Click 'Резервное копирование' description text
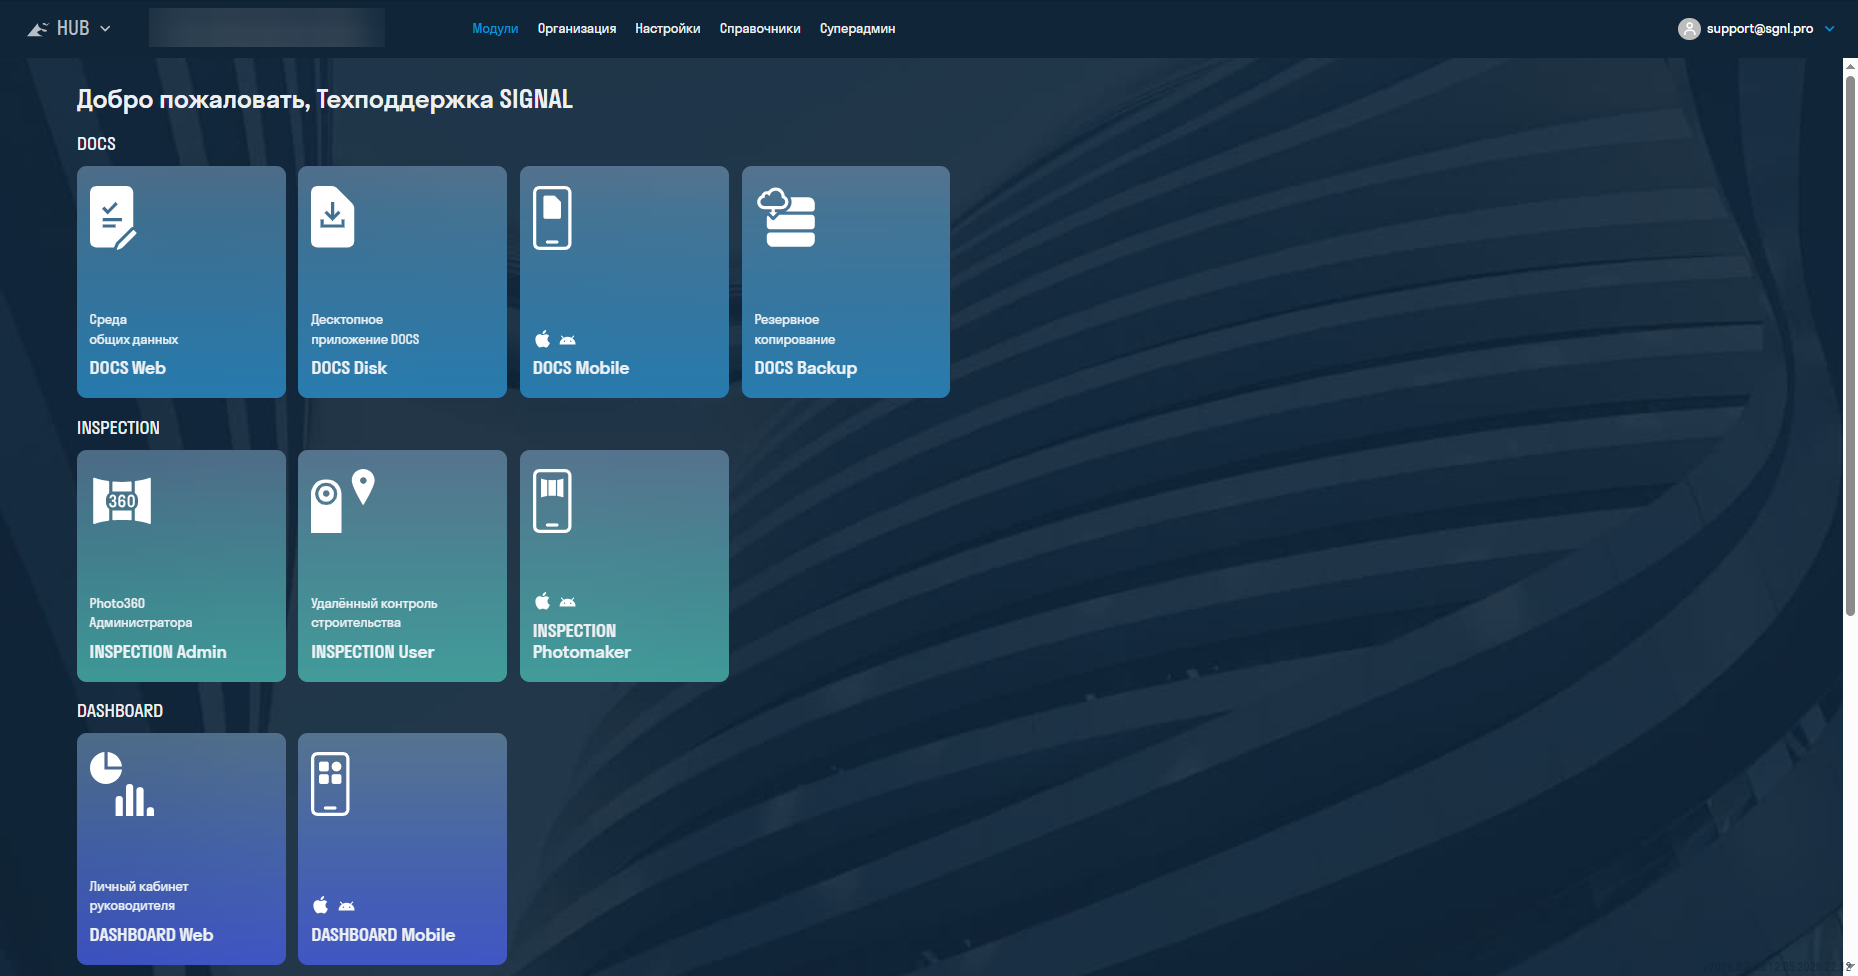The image size is (1858, 976). (x=795, y=330)
